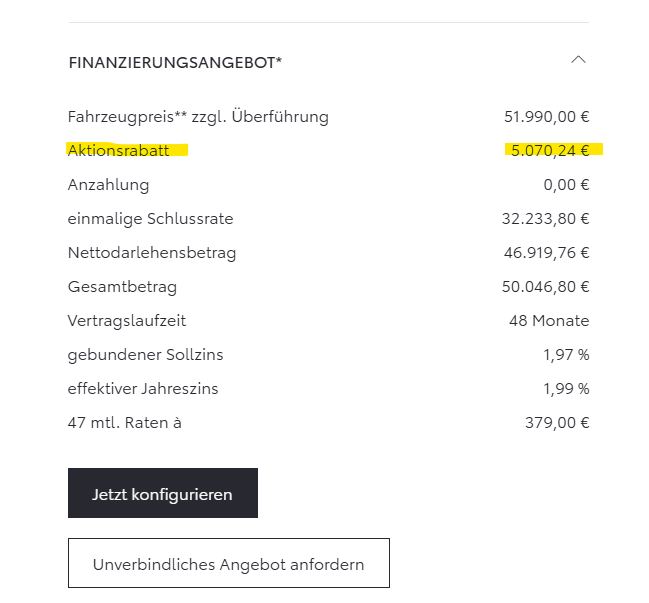The height and width of the screenshot is (603, 649).
Task: Click the 50.046,80 € total amount
Action: 545,287
